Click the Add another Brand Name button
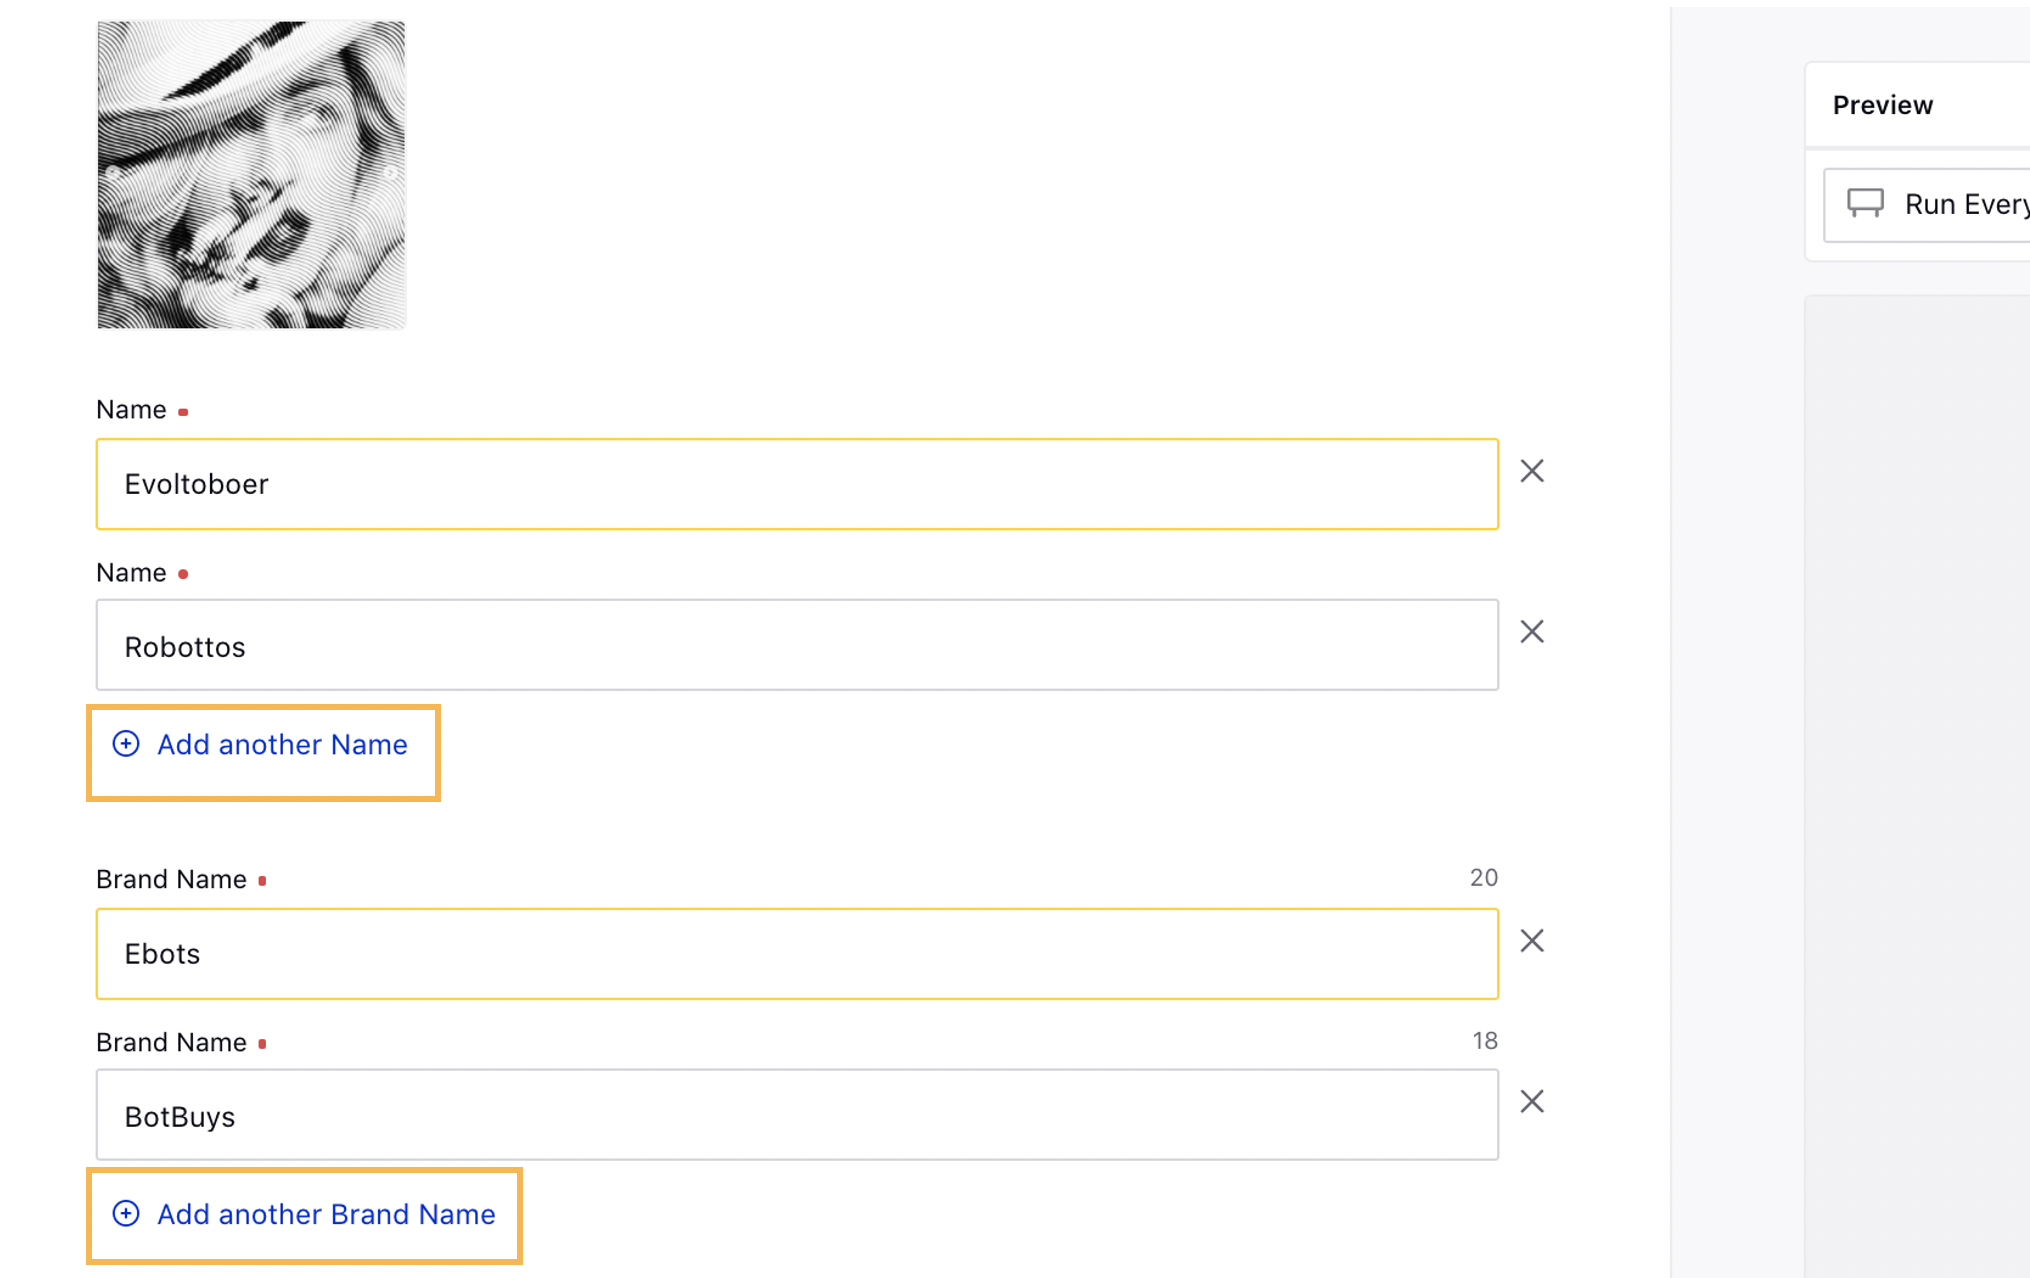The width and height of the screenshot is (2030, 1278). pyautogui.click(x=302, y=1213)
